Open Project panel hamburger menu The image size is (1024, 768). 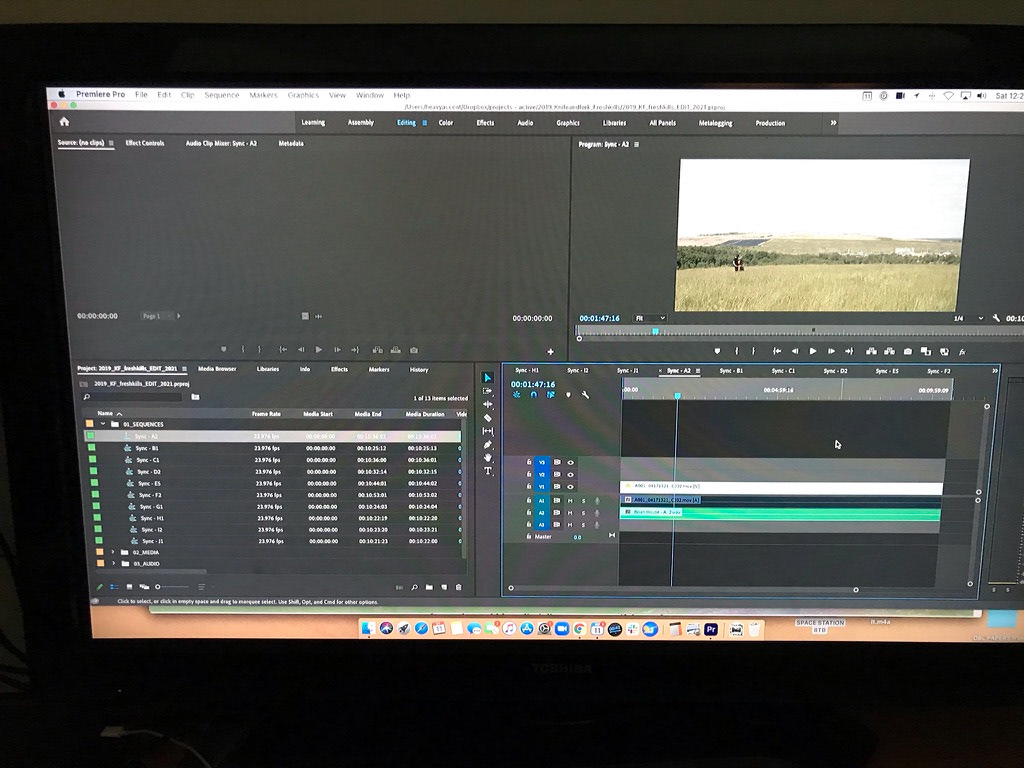(184, 368)
